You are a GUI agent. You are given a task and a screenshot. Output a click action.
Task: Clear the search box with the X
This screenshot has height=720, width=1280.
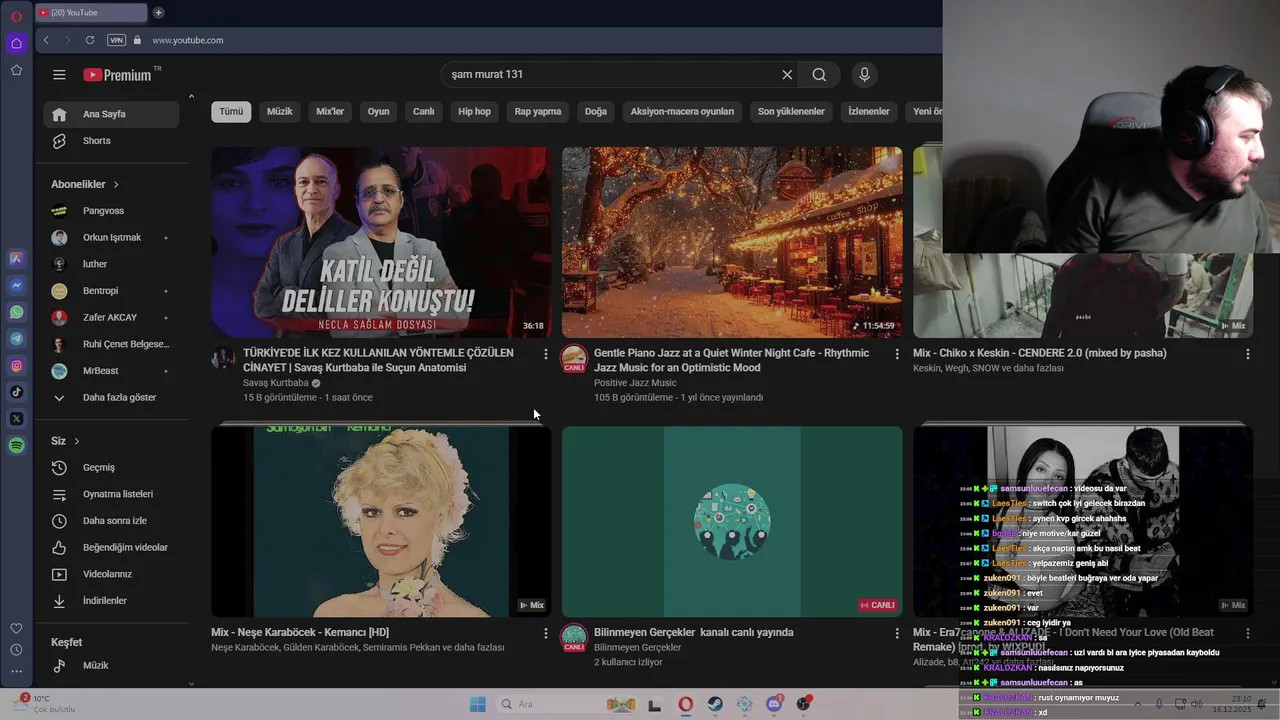tap(787, 75)
